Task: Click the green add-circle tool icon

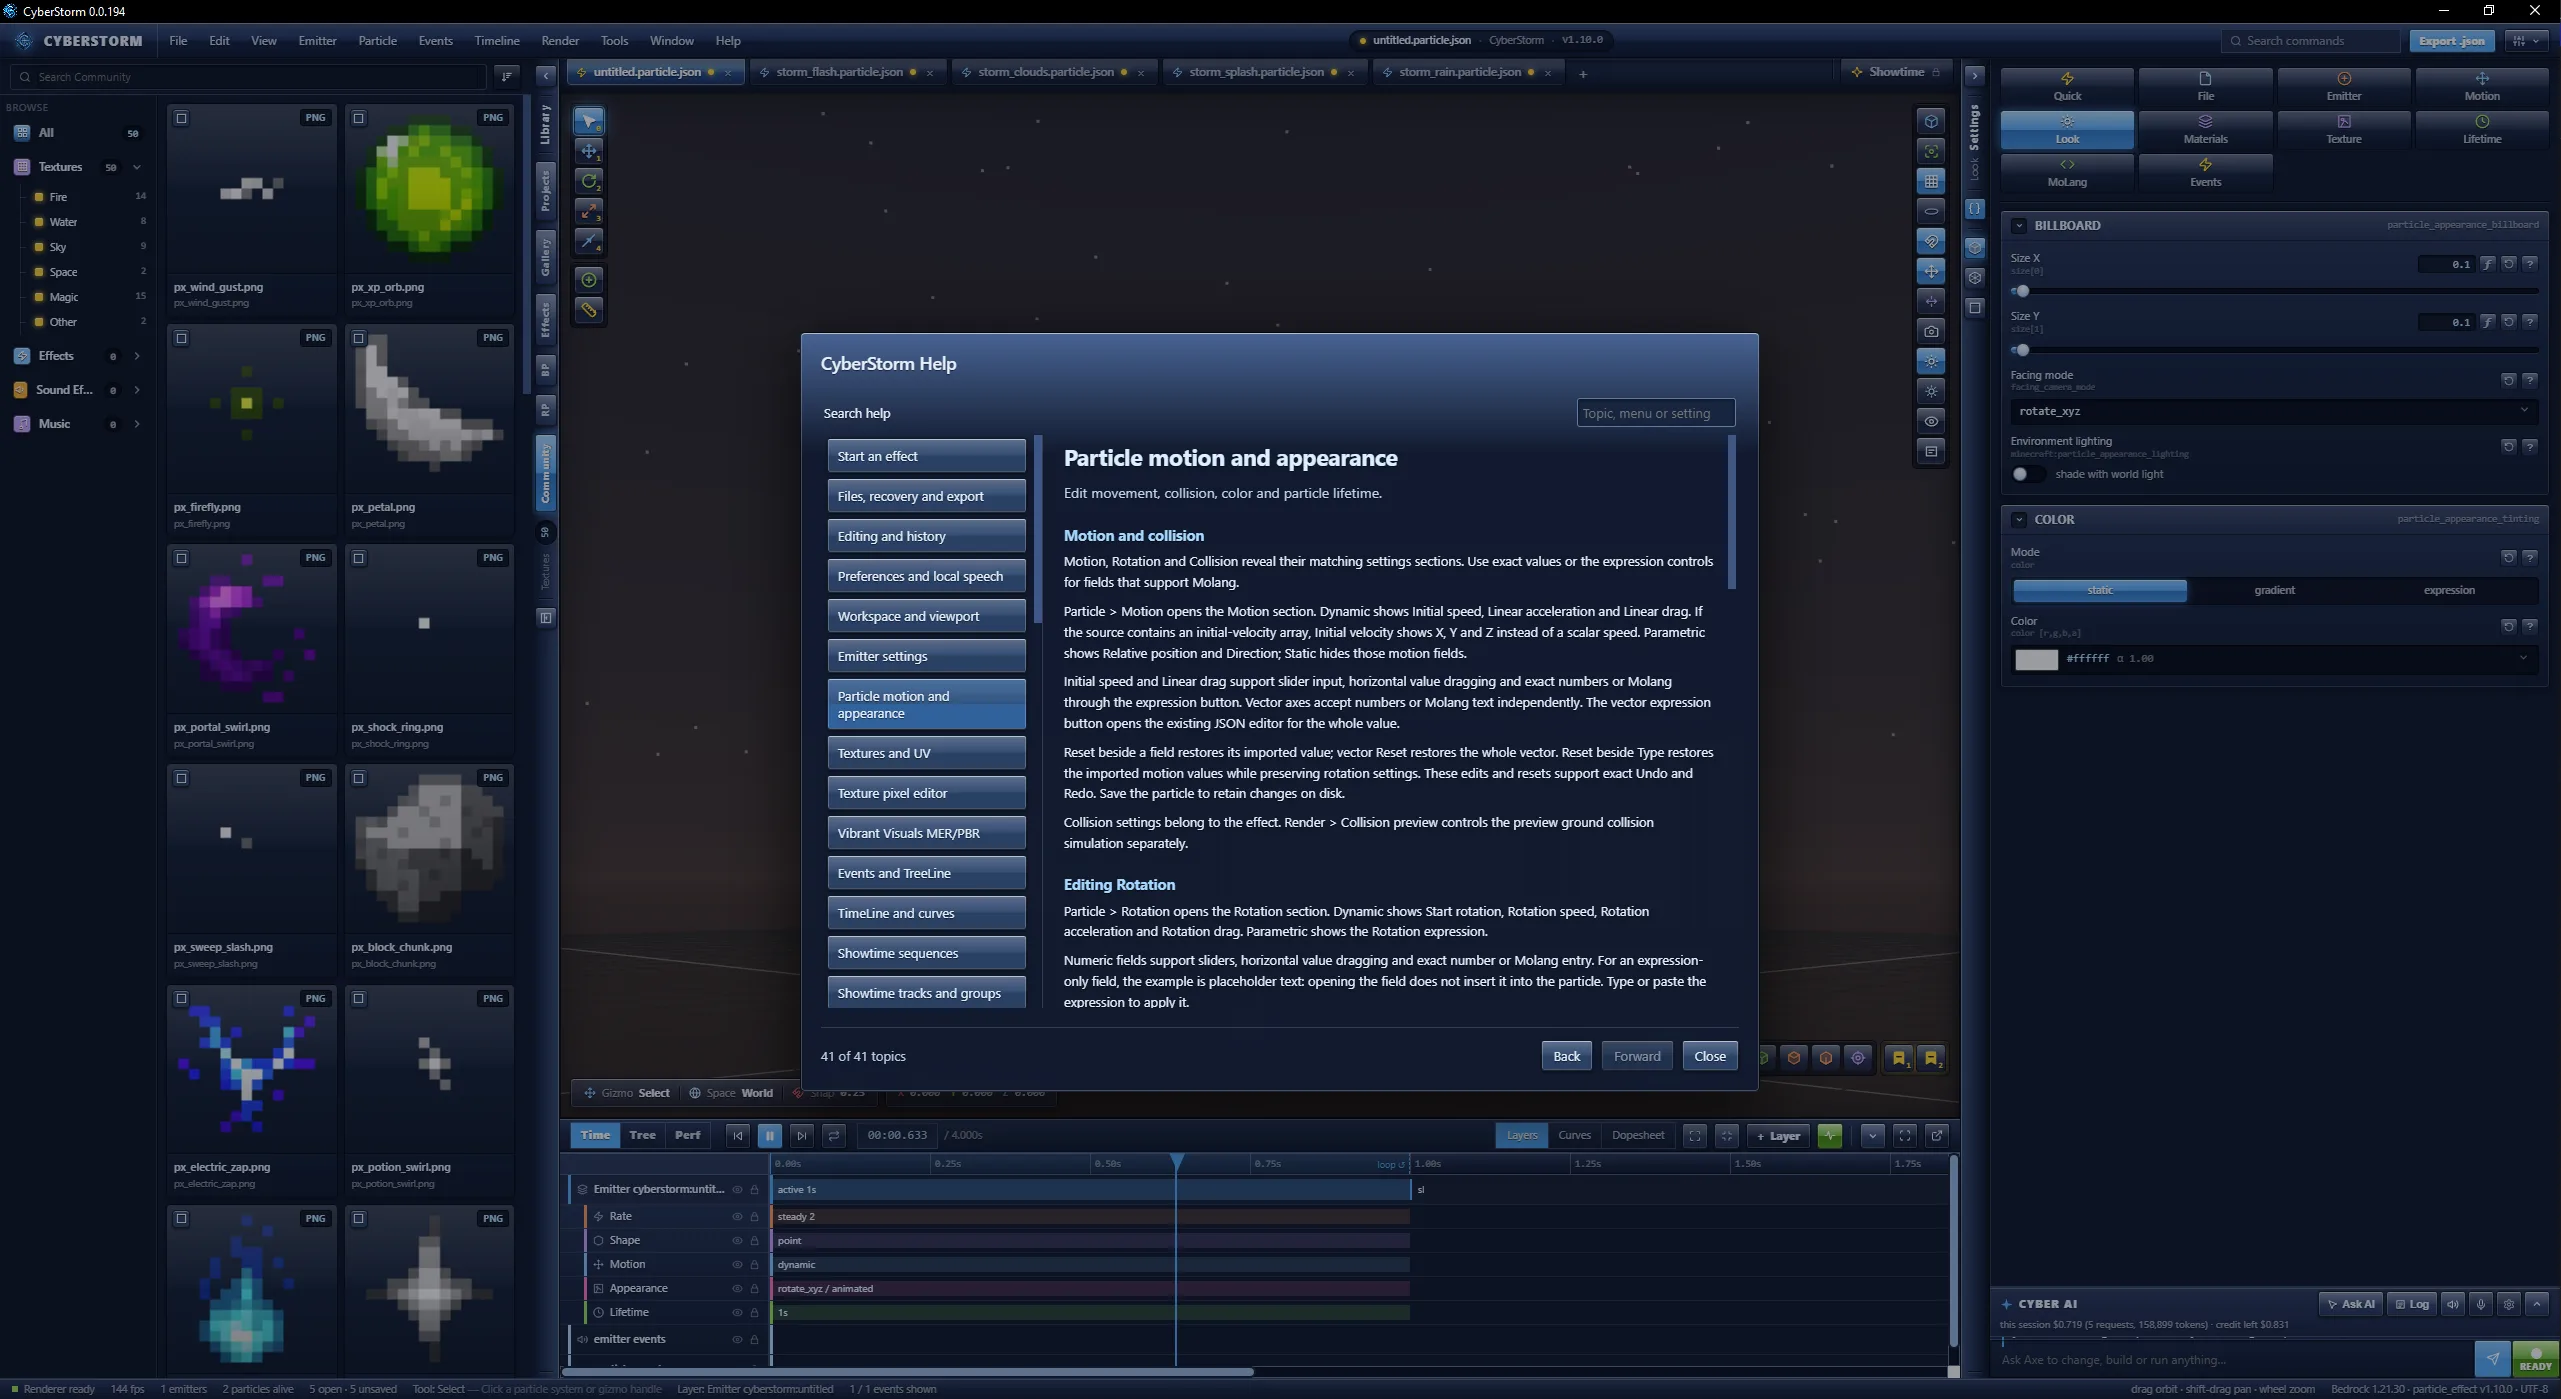Action: 589,280
